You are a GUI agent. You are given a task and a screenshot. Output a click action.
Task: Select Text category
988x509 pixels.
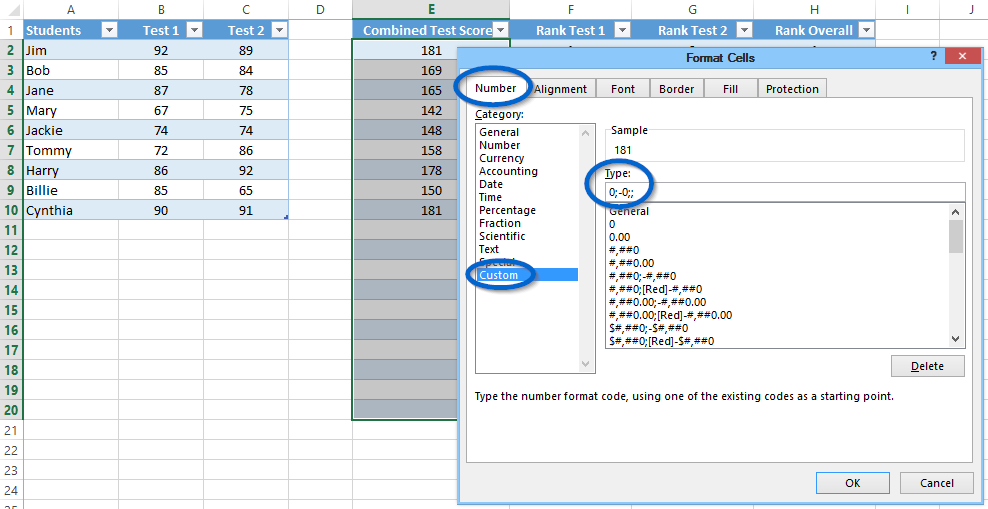click(x=489, y=249)
